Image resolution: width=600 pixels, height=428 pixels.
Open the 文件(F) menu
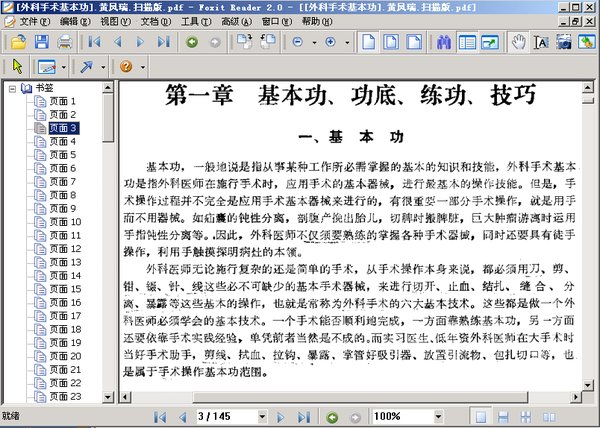[34, 22]
